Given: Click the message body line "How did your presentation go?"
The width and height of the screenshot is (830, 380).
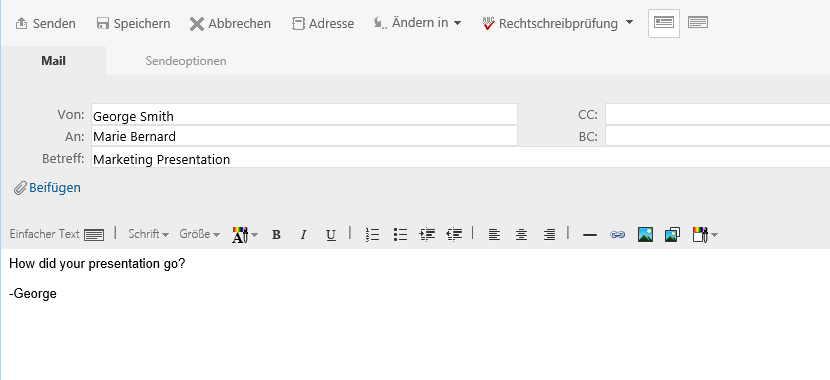Looking at the screenshot, I should coord(97,264).
